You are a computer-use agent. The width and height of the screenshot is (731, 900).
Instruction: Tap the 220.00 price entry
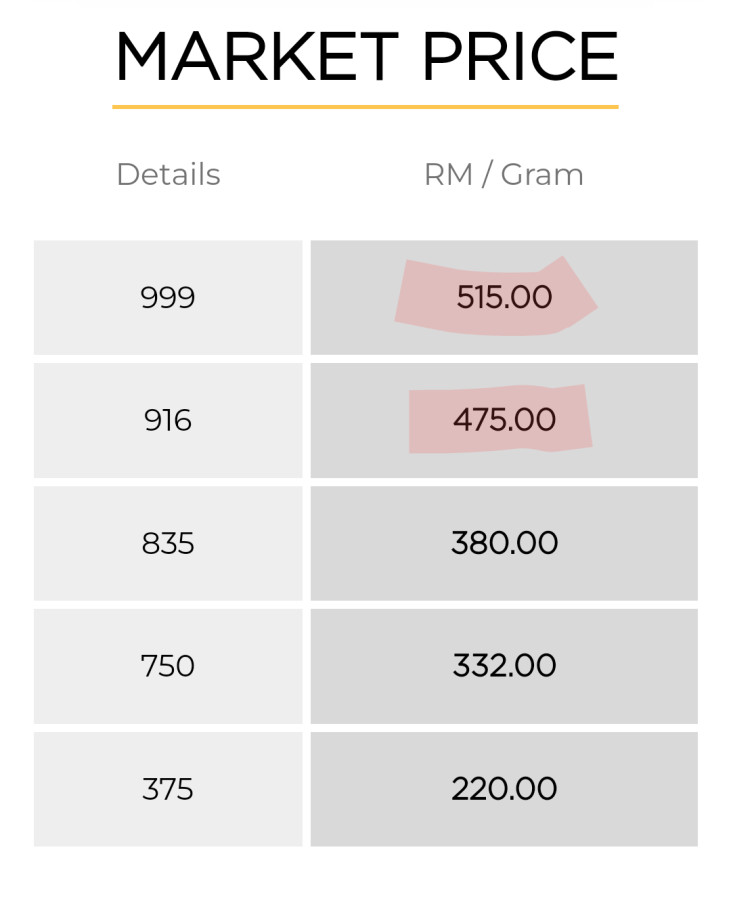click(x=504, y=789)
